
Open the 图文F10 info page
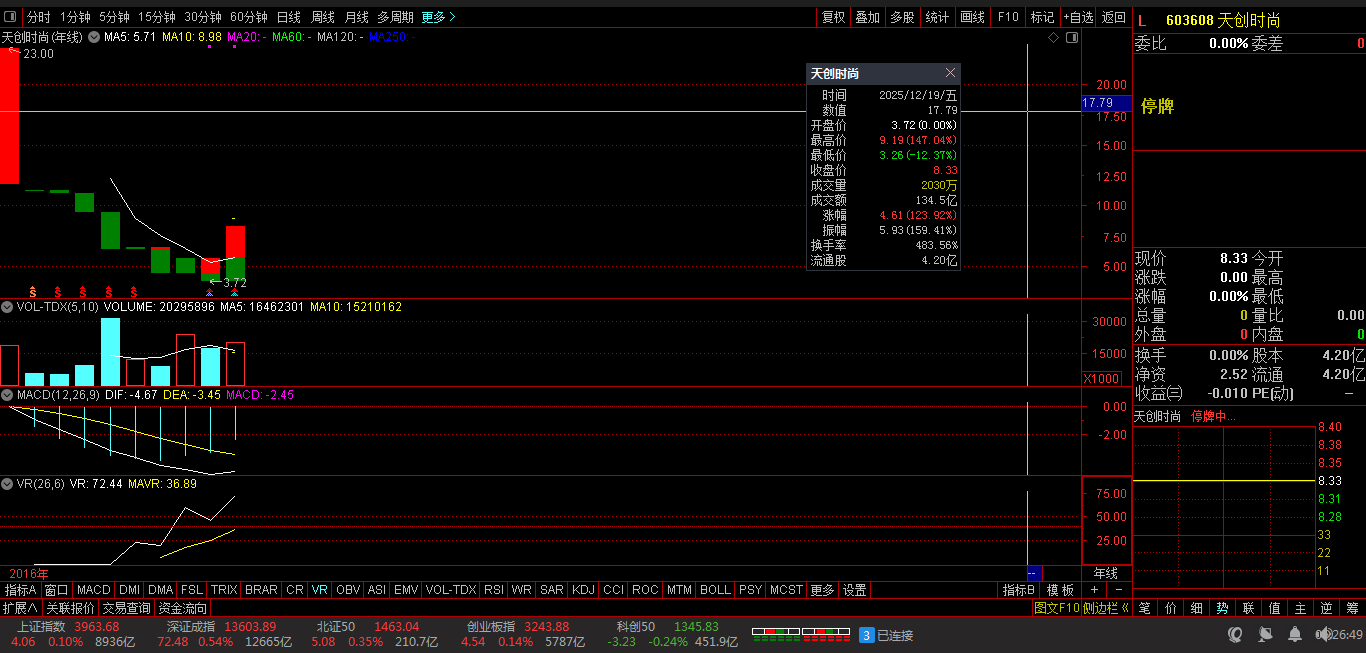(x=1056, y=608)
